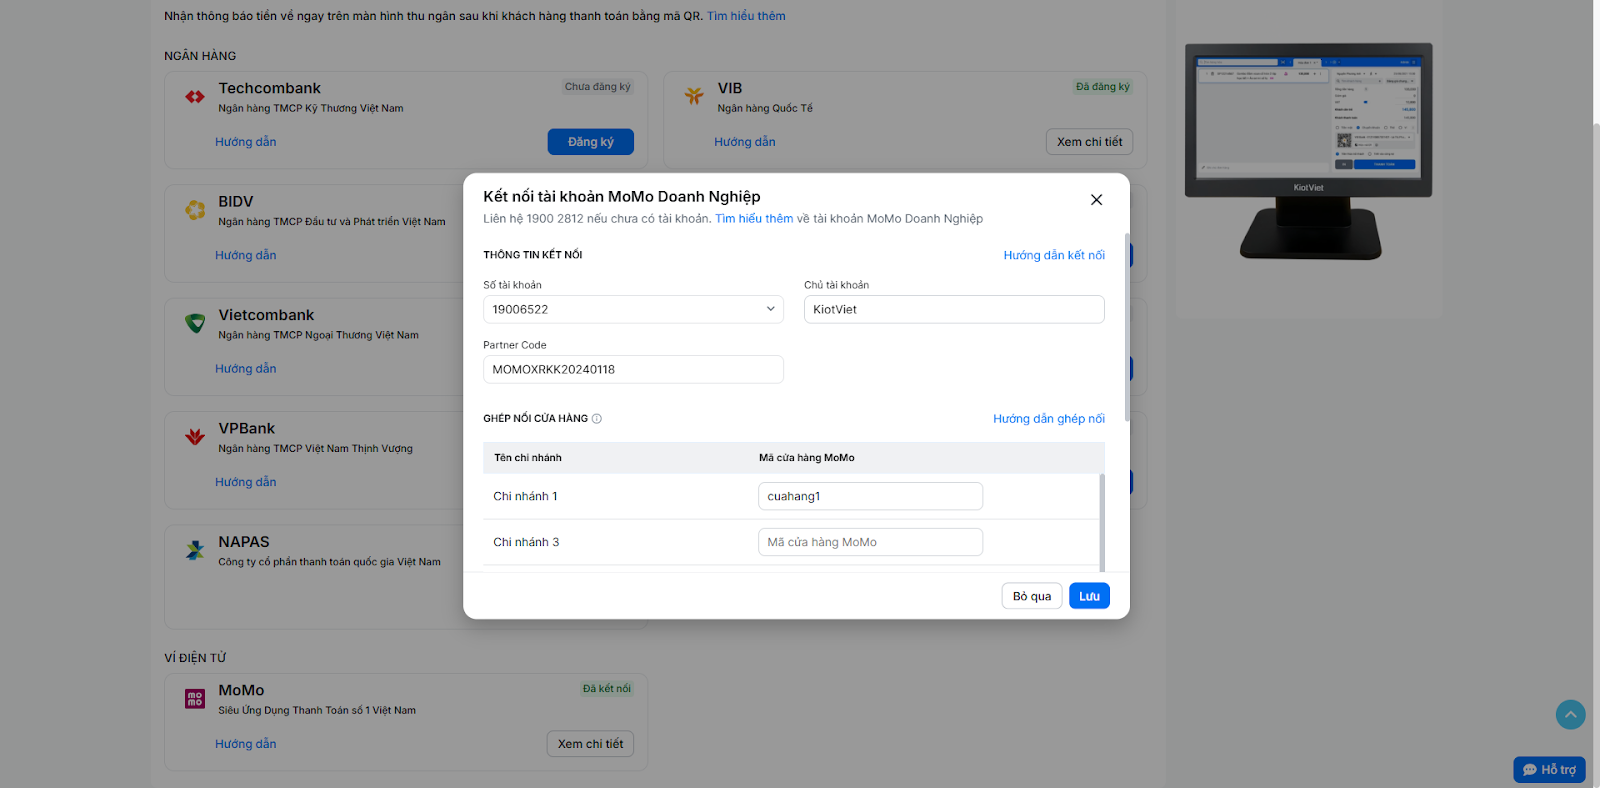This screenshot has width=1600, height=788.
Task: Click the Techcombank bank logo
Action: click(x=195, y=97)
